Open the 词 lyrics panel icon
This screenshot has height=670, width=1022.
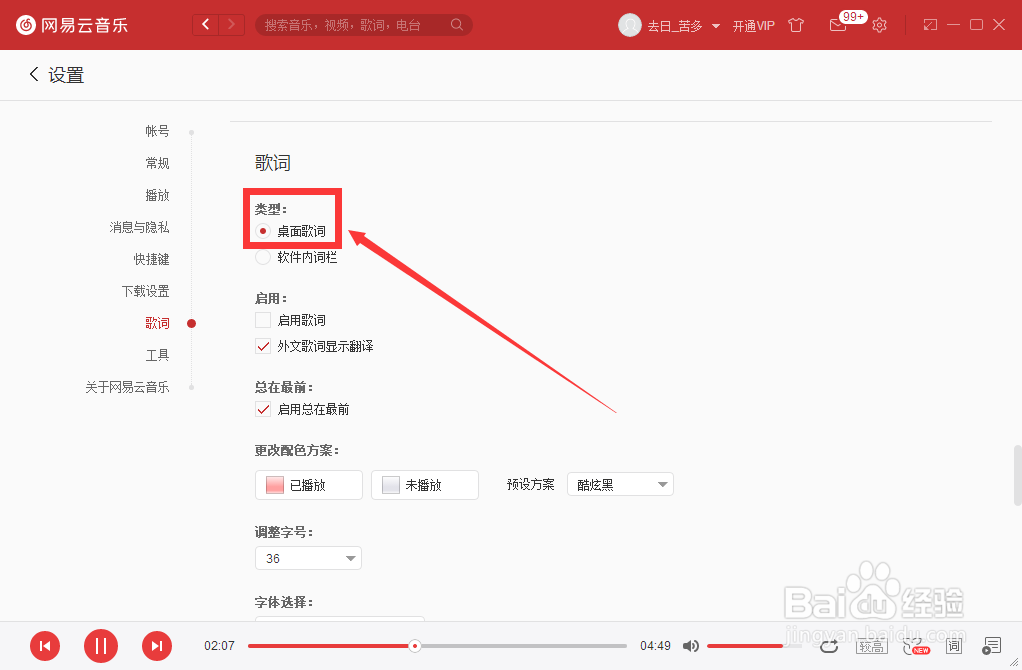coord(953,647)
